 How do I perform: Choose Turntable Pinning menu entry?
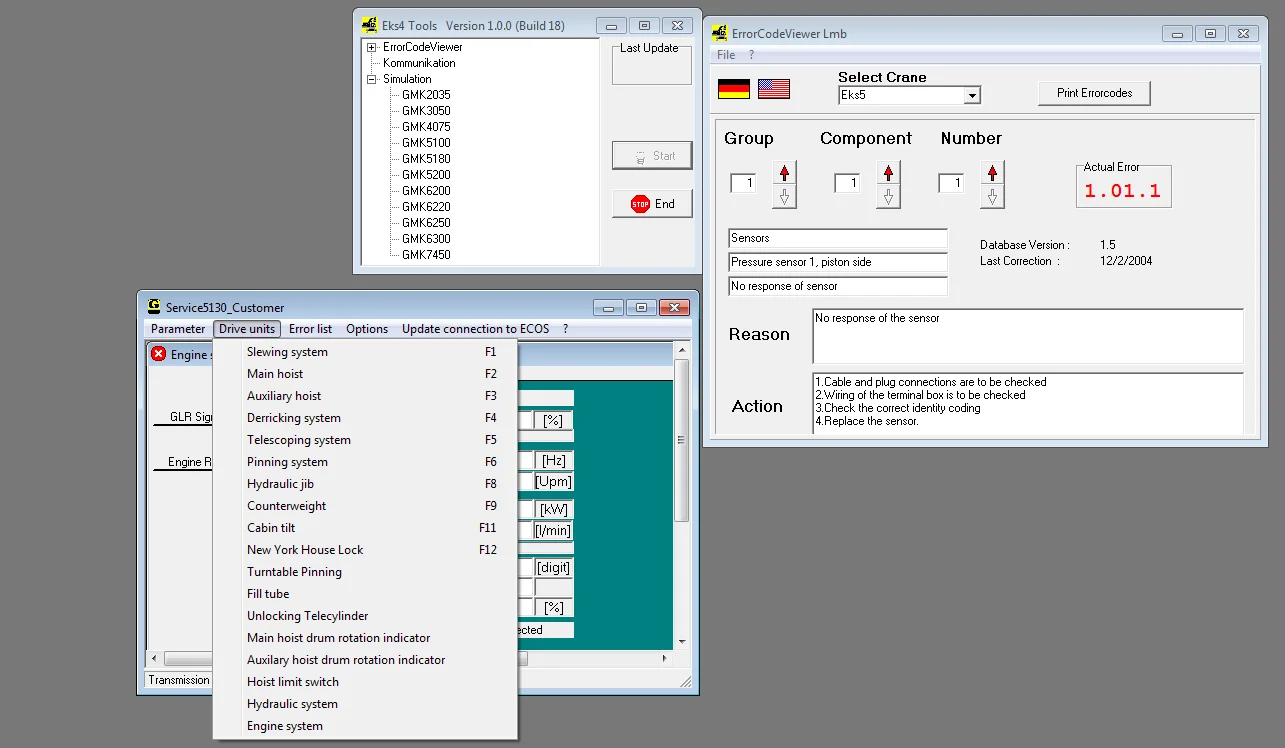(365, 572)
